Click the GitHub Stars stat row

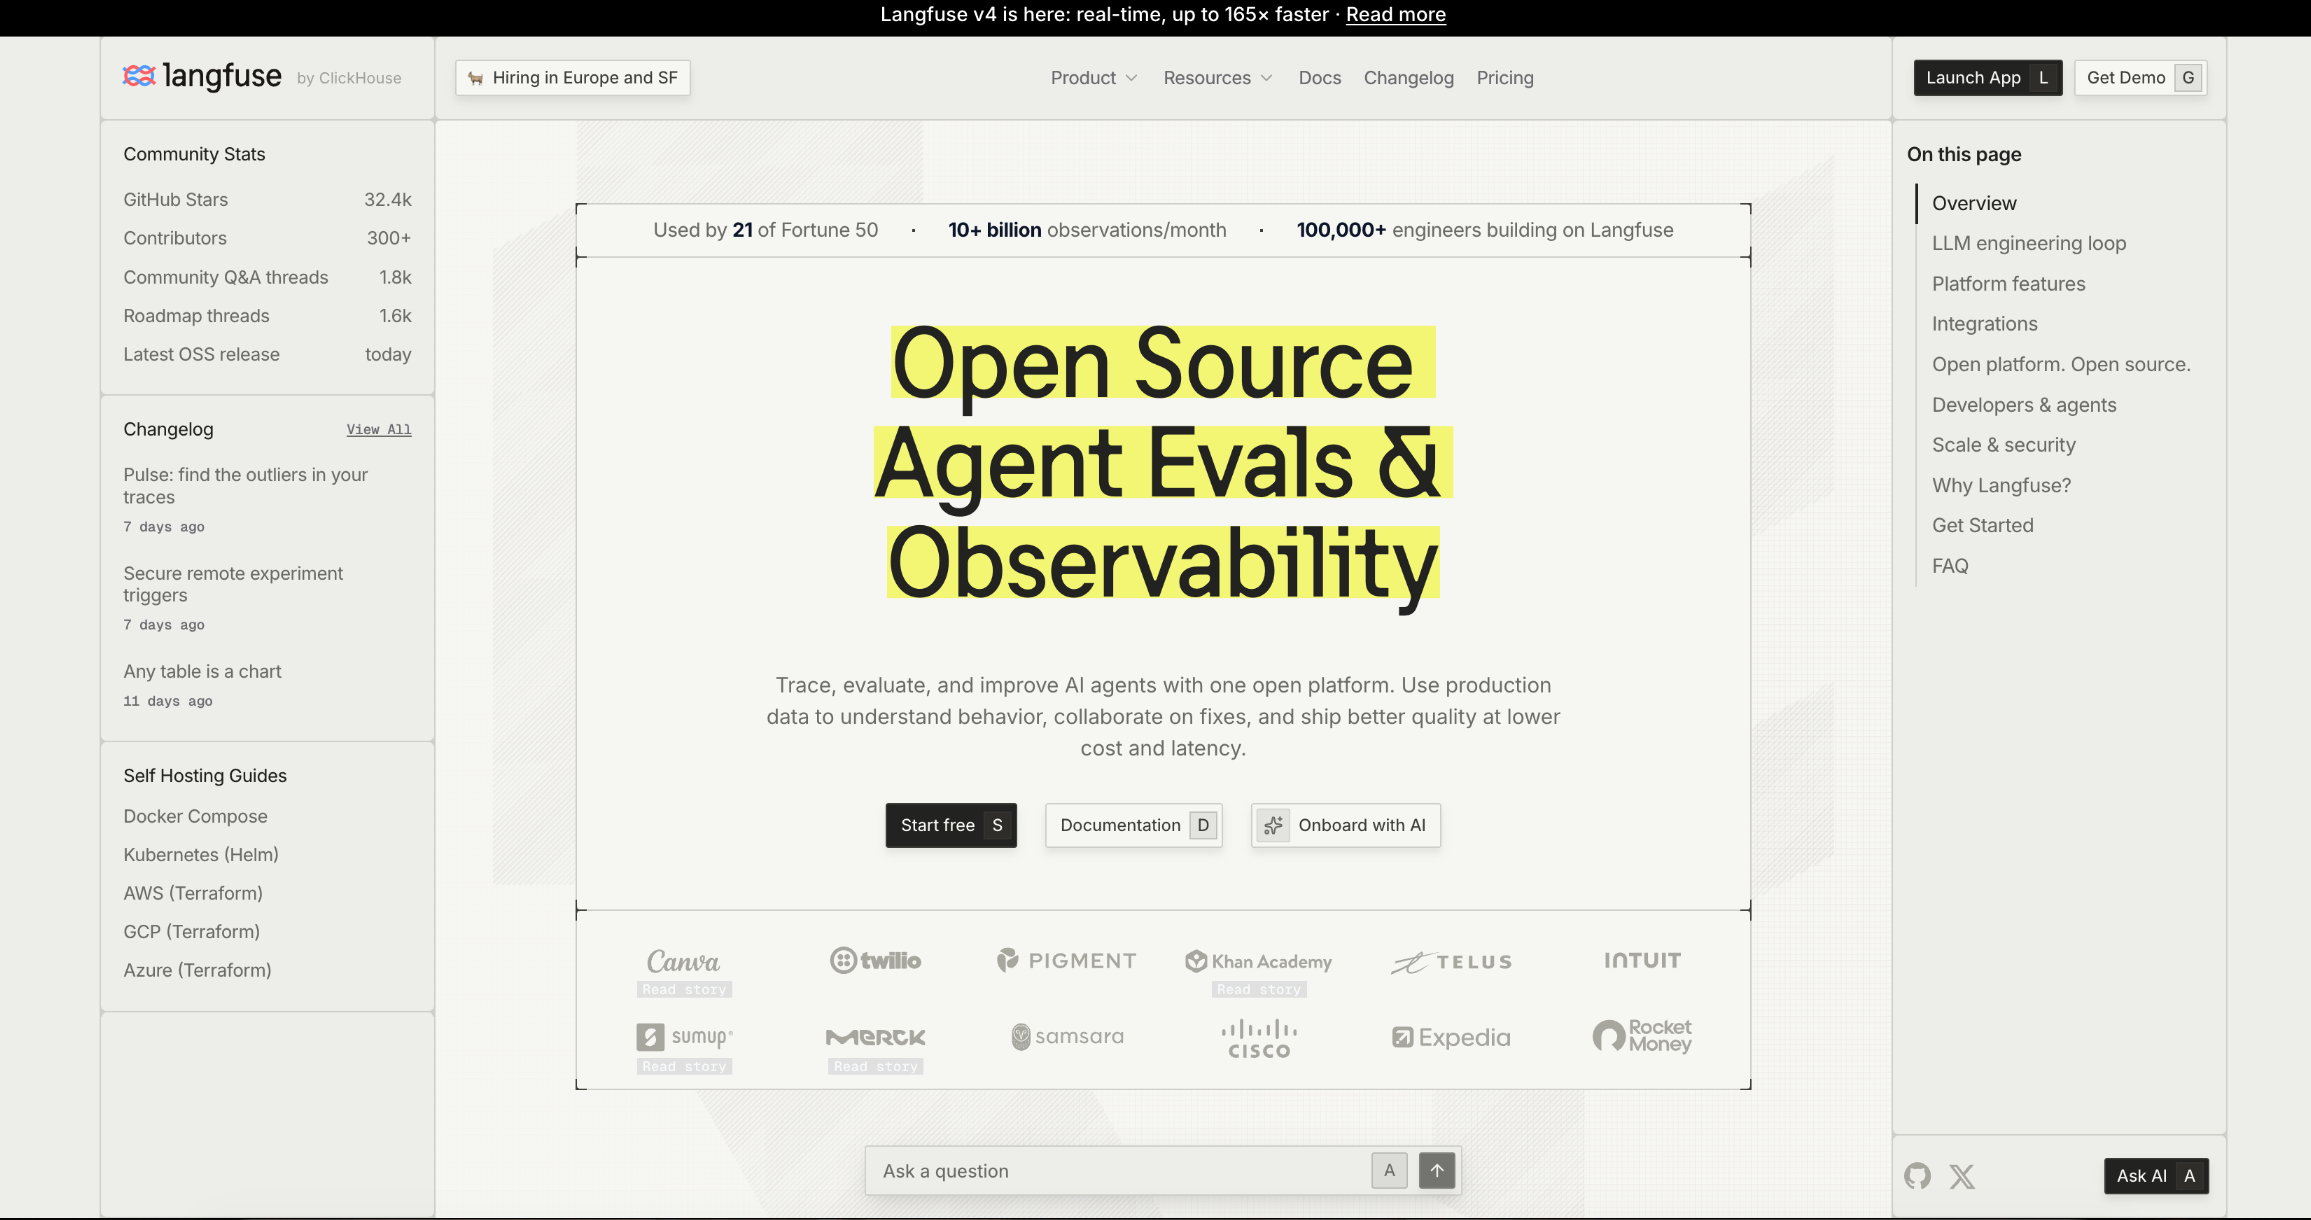267,200
